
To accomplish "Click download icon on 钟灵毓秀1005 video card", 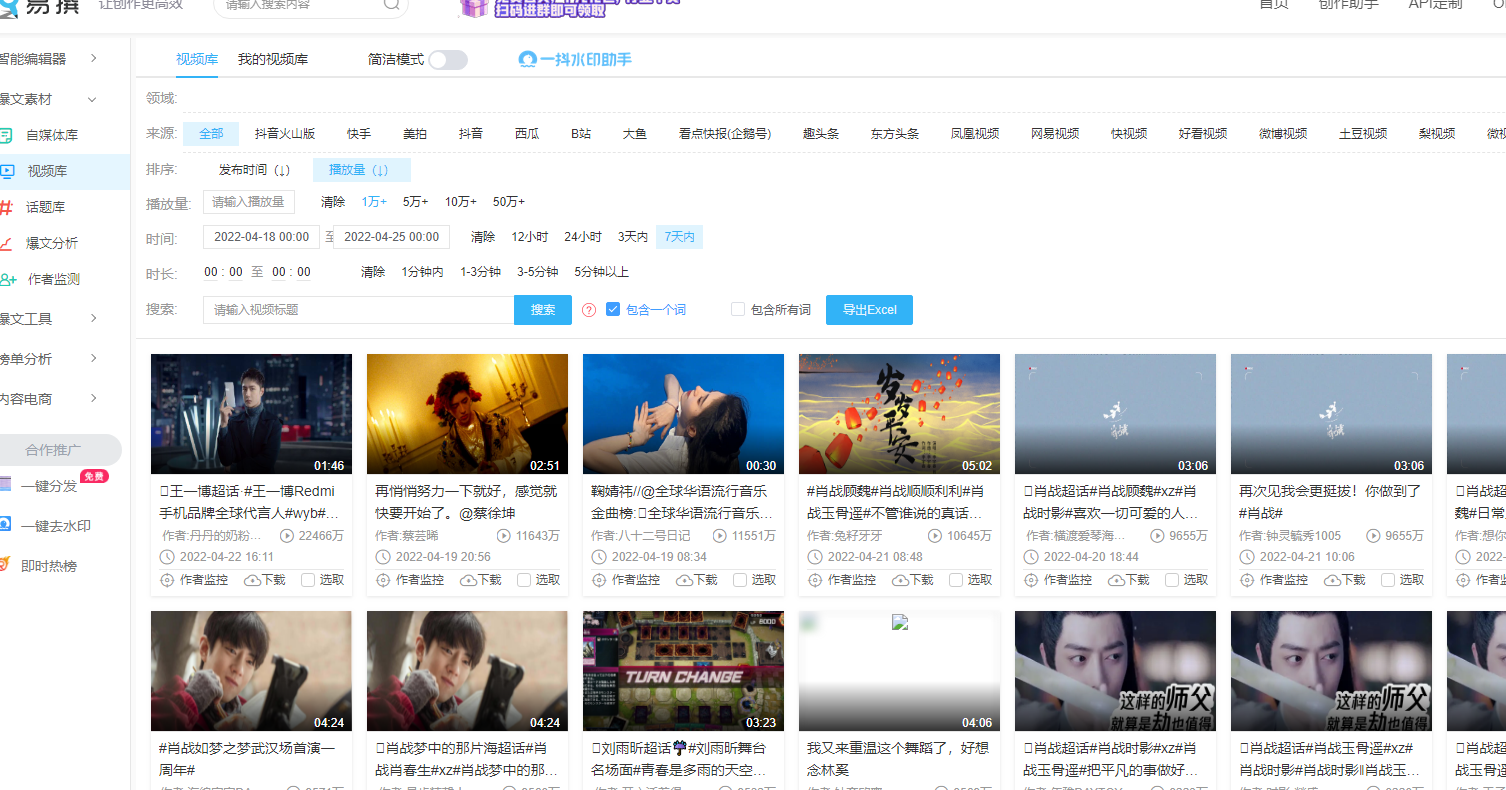I will point(1332,580).
